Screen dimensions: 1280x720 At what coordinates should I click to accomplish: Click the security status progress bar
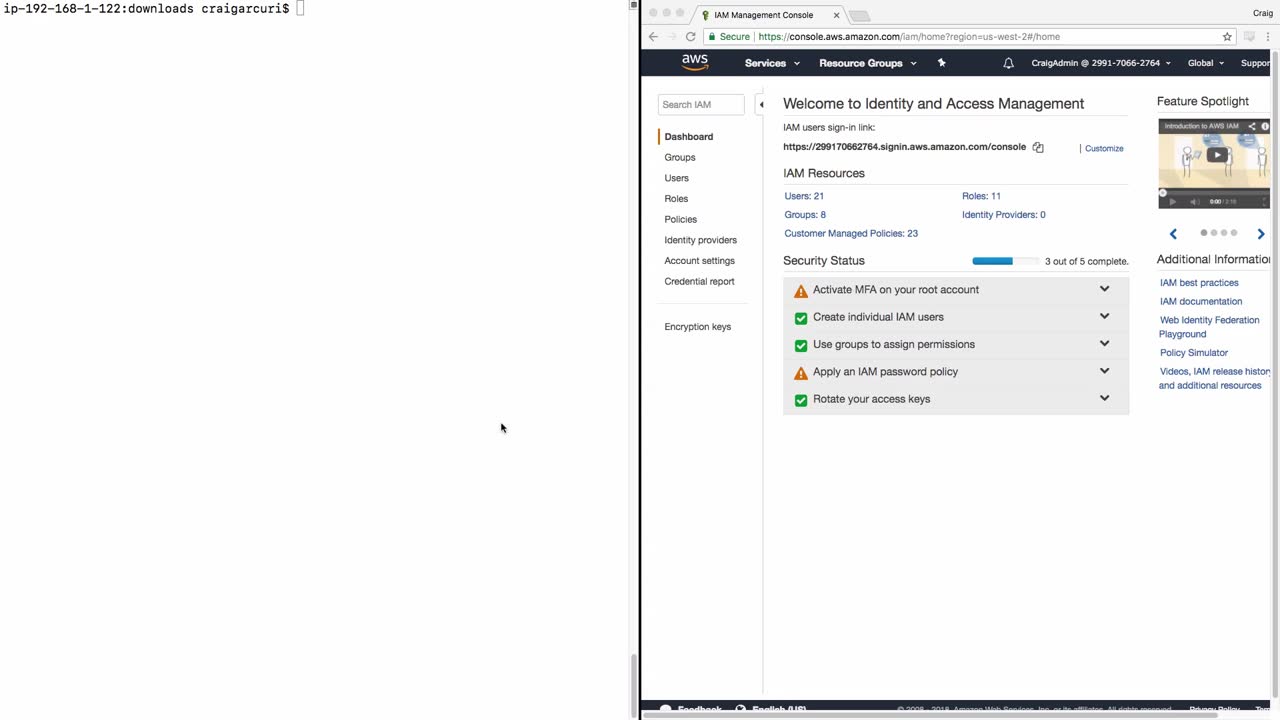tap(1005, 261)
